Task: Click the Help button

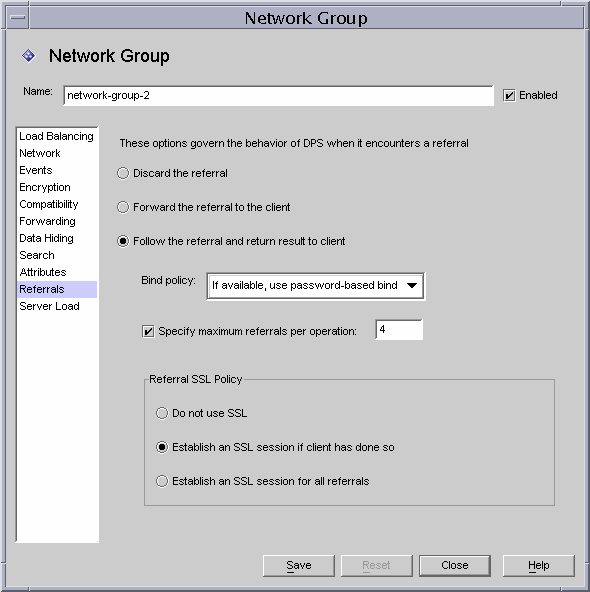Action: point(539,566)
